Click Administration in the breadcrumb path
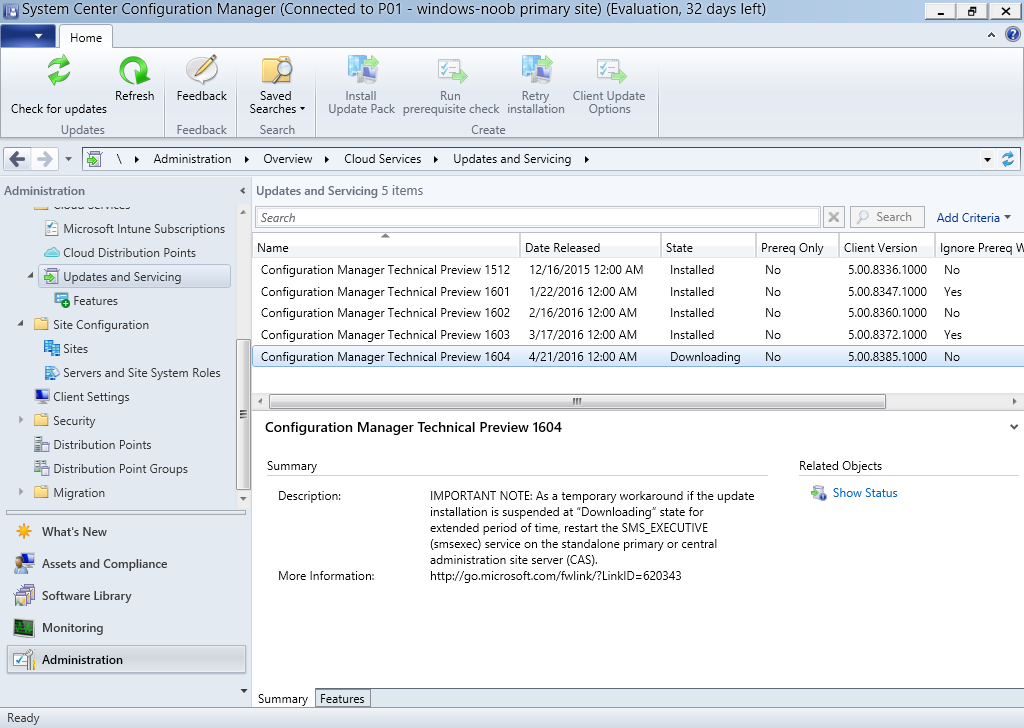The image size is (1024, 728). pos(193,159)
